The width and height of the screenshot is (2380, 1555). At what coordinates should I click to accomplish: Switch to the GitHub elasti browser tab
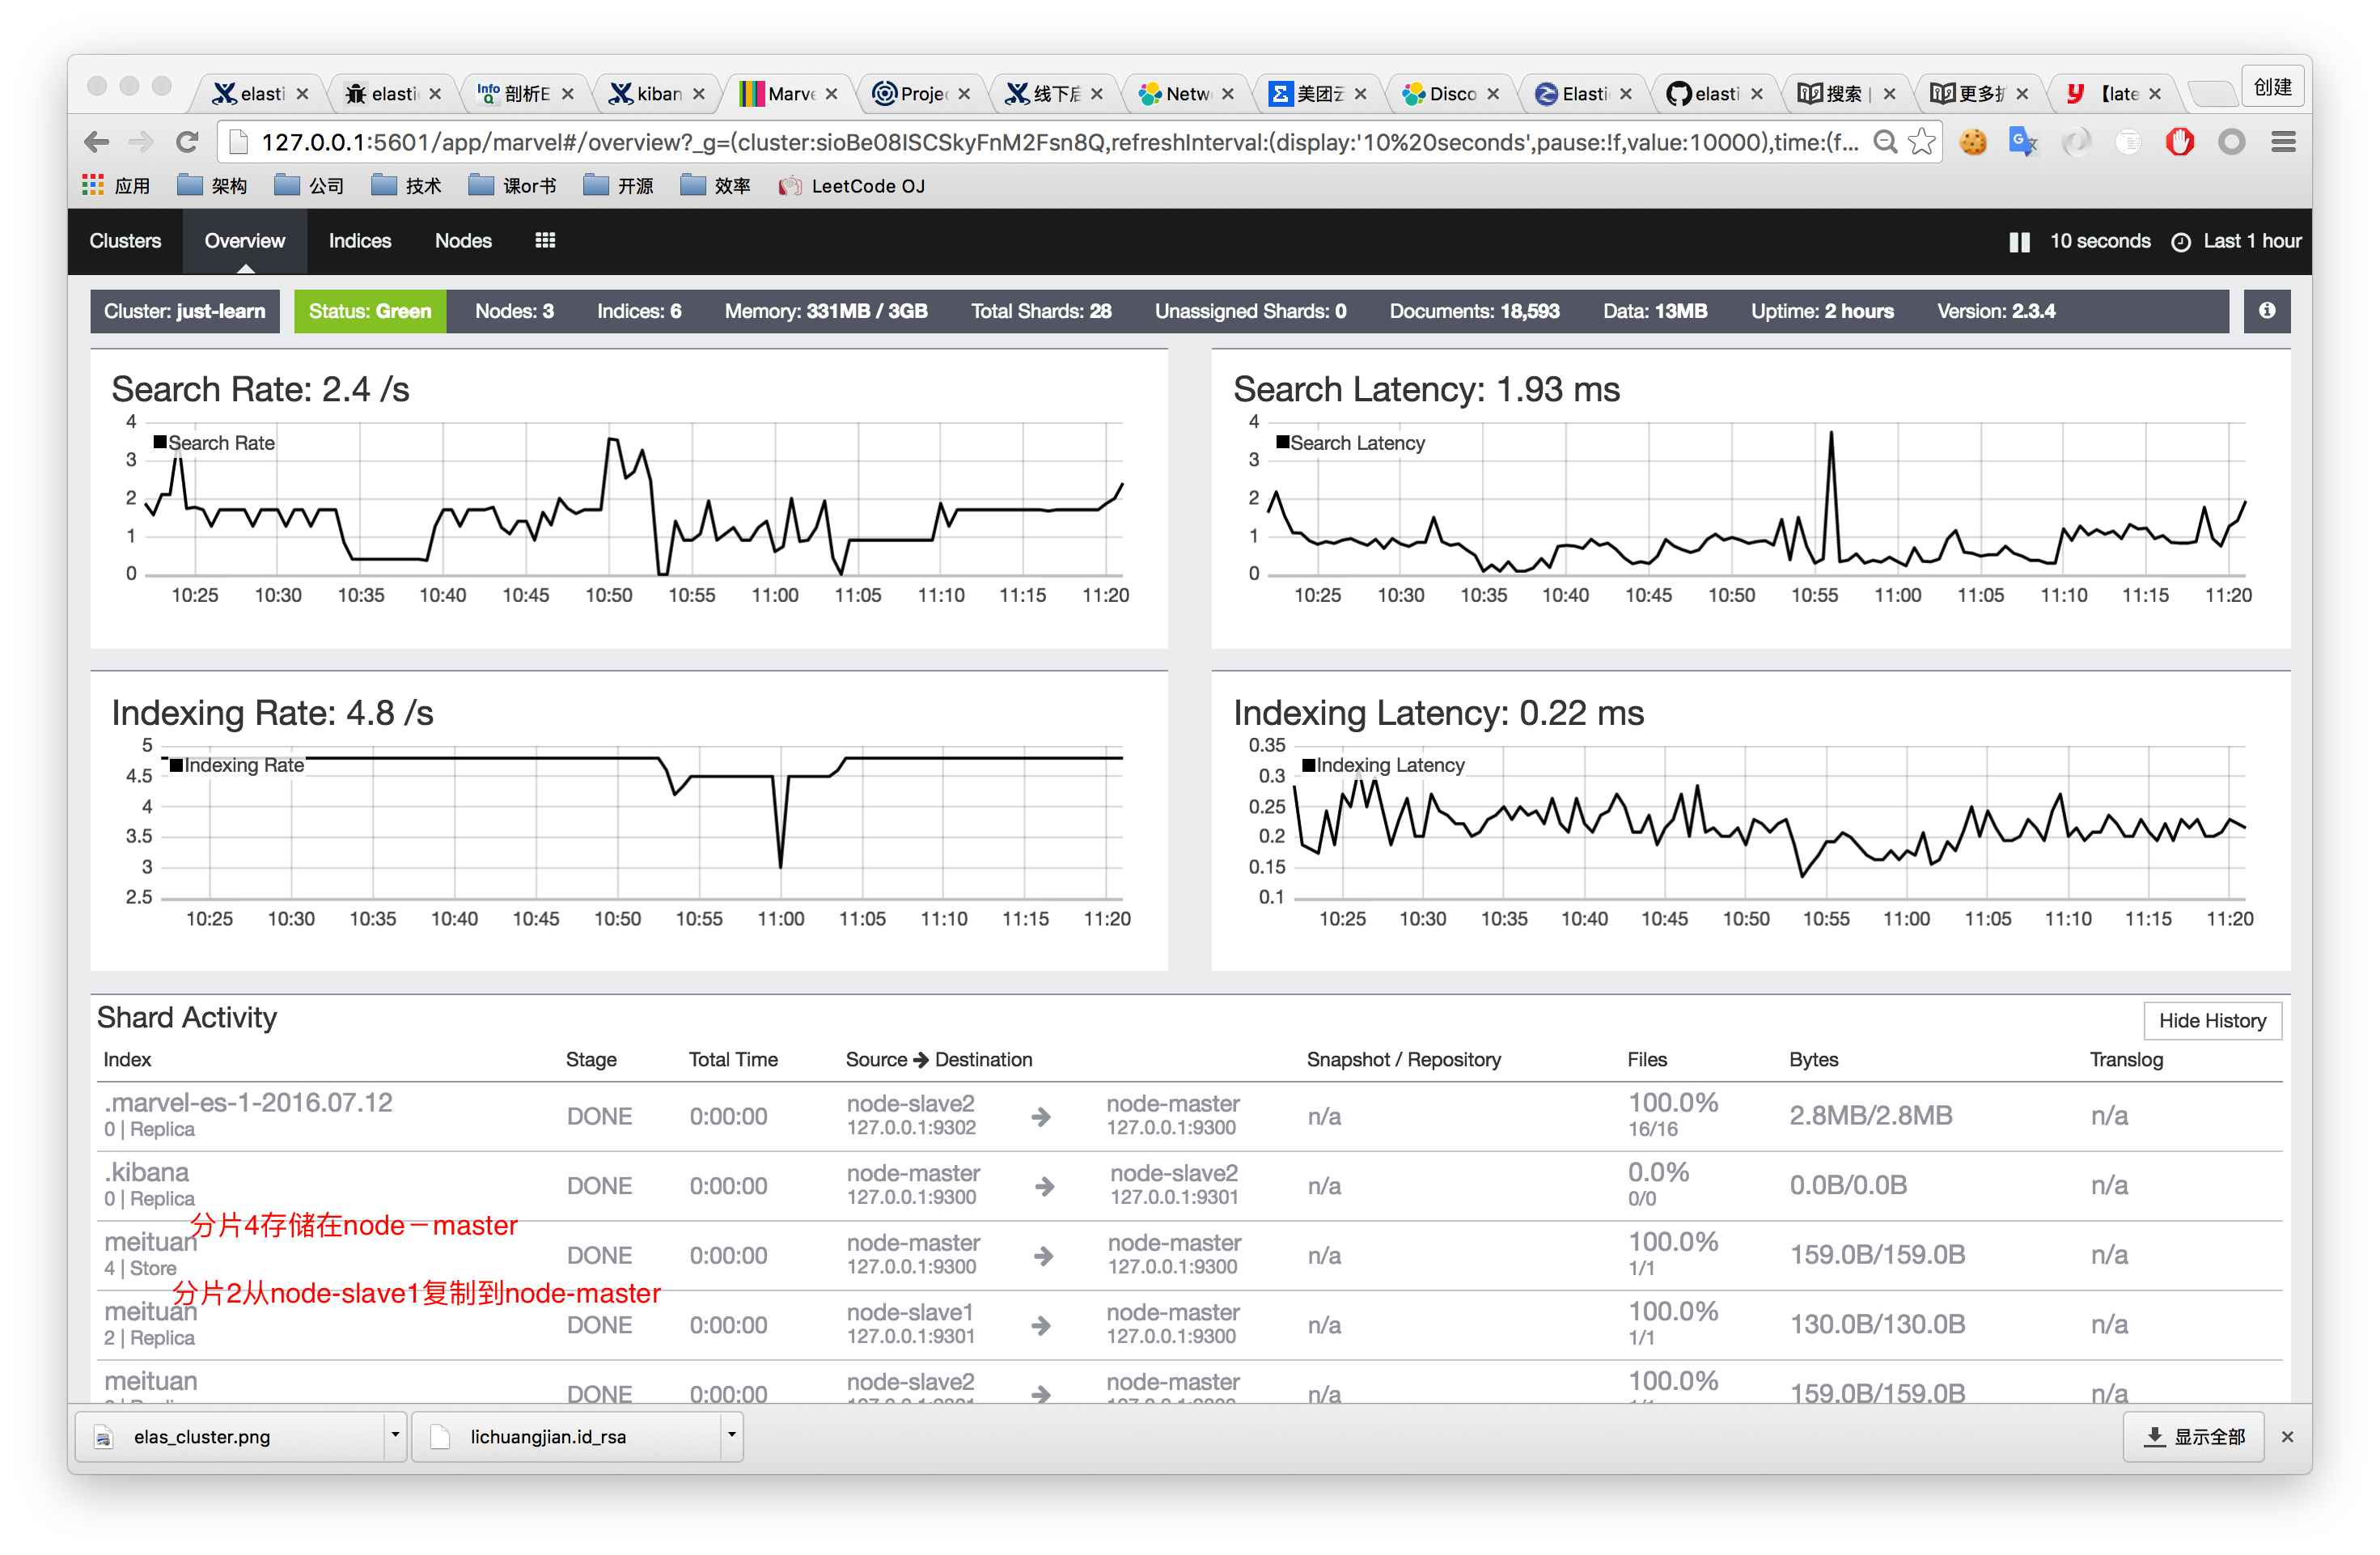1716,93
